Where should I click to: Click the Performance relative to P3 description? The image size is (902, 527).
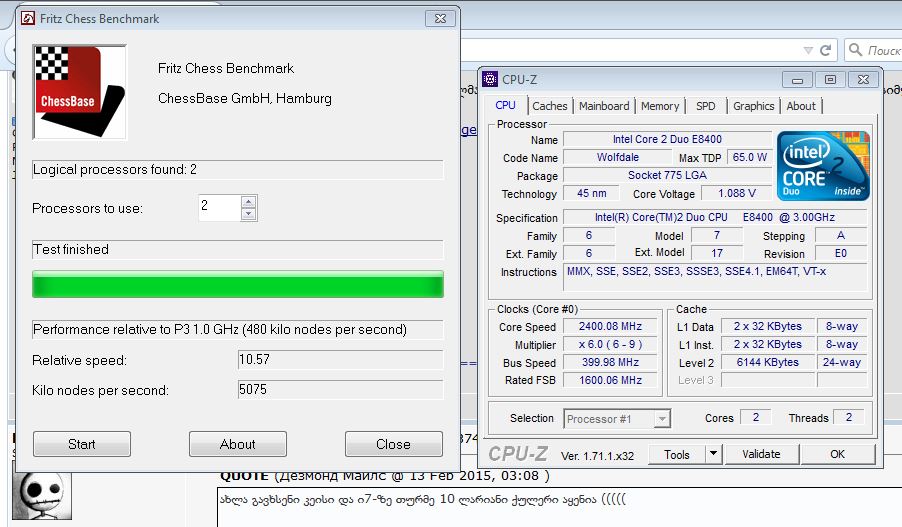238,330
